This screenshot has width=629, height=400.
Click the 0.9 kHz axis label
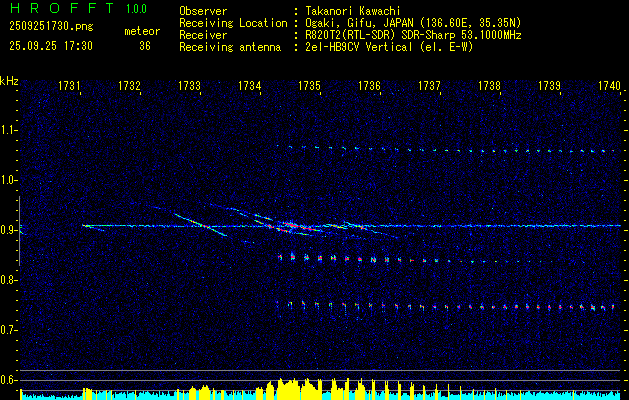pyautogui.click(x=7, y=230)
